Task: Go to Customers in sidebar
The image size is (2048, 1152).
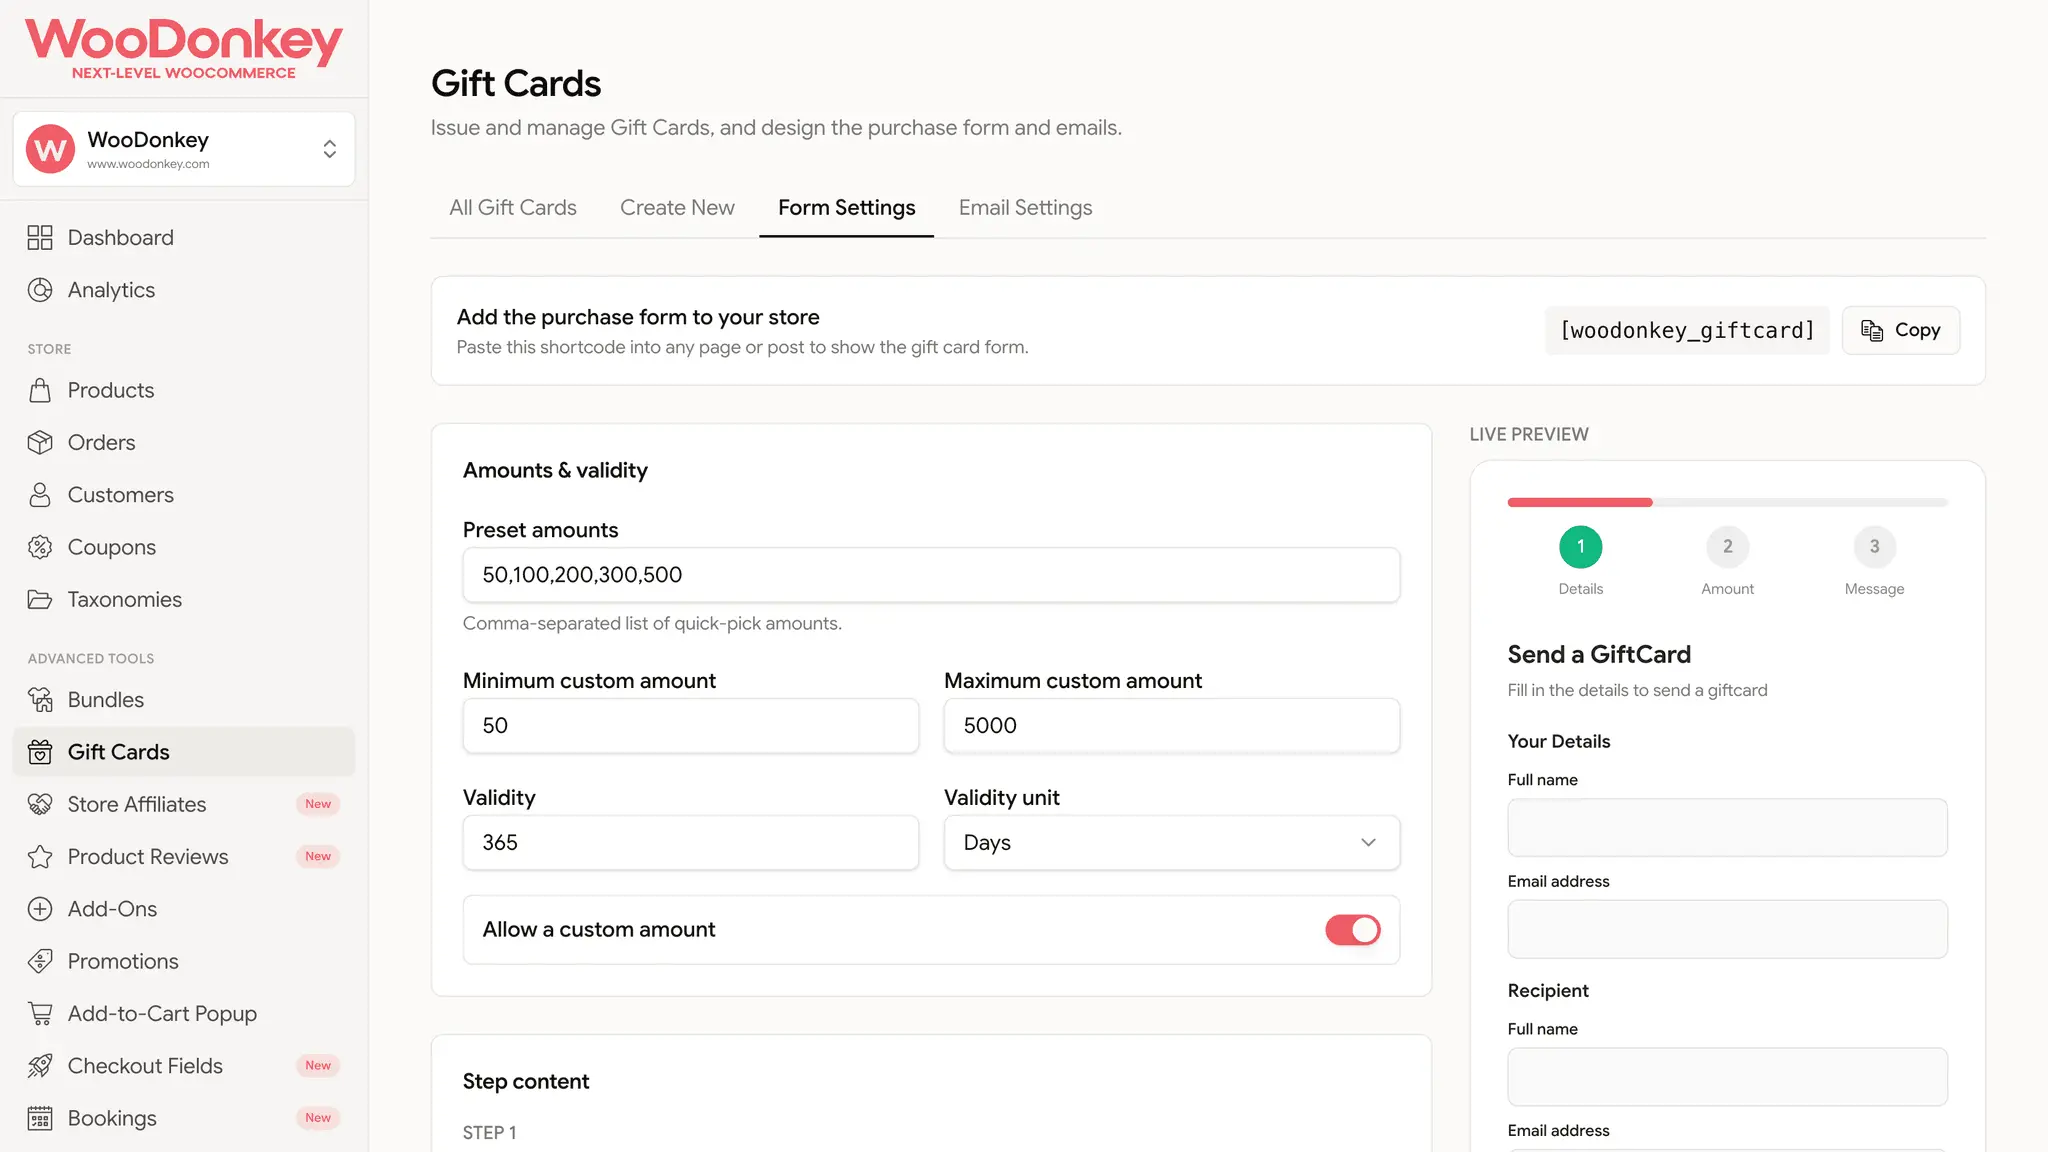Action: pos(184,495)
